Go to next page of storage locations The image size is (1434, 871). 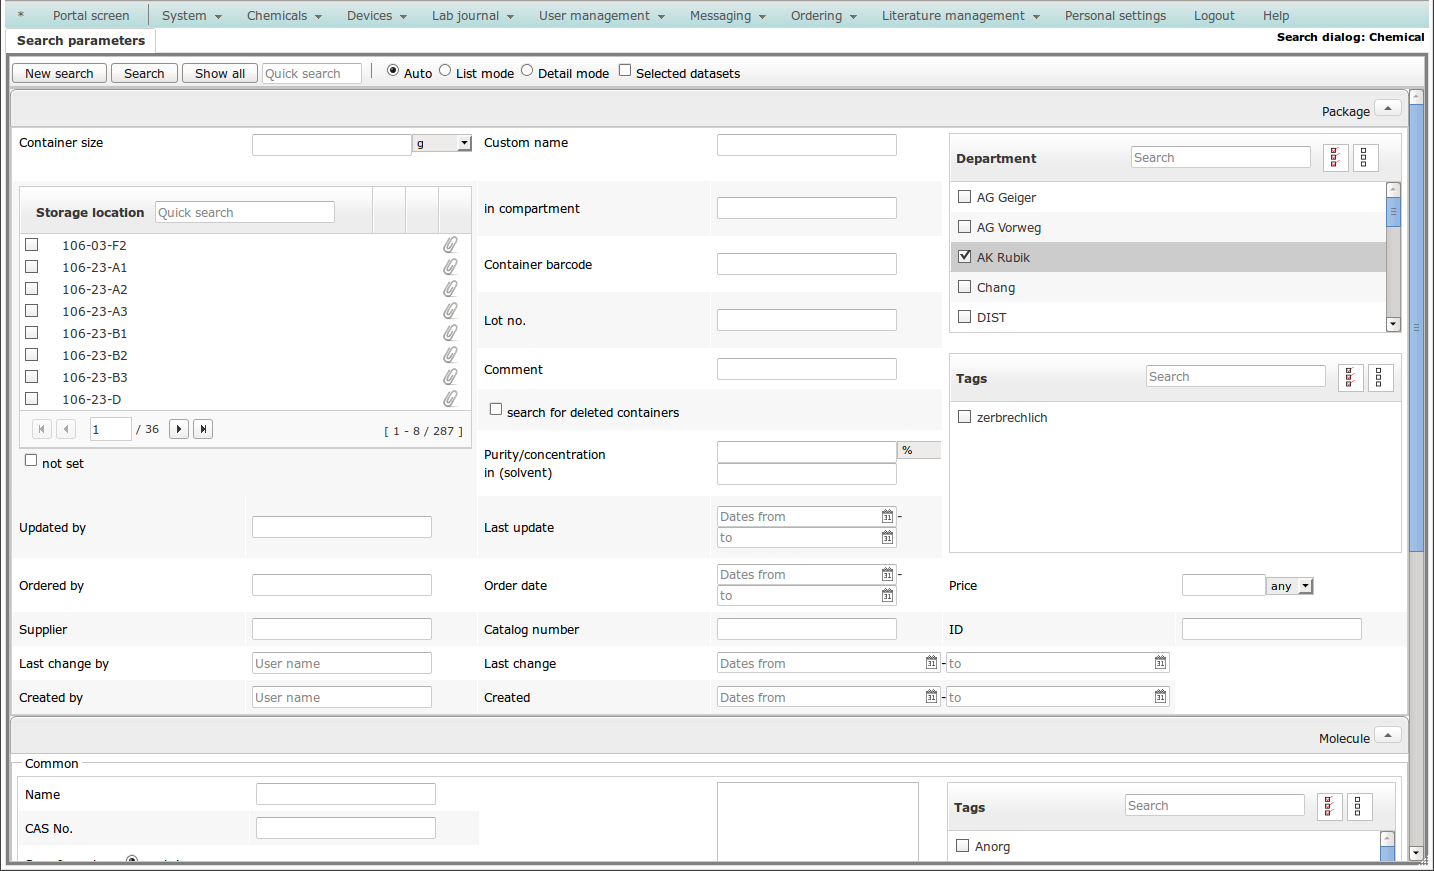(x=179, y=429)
